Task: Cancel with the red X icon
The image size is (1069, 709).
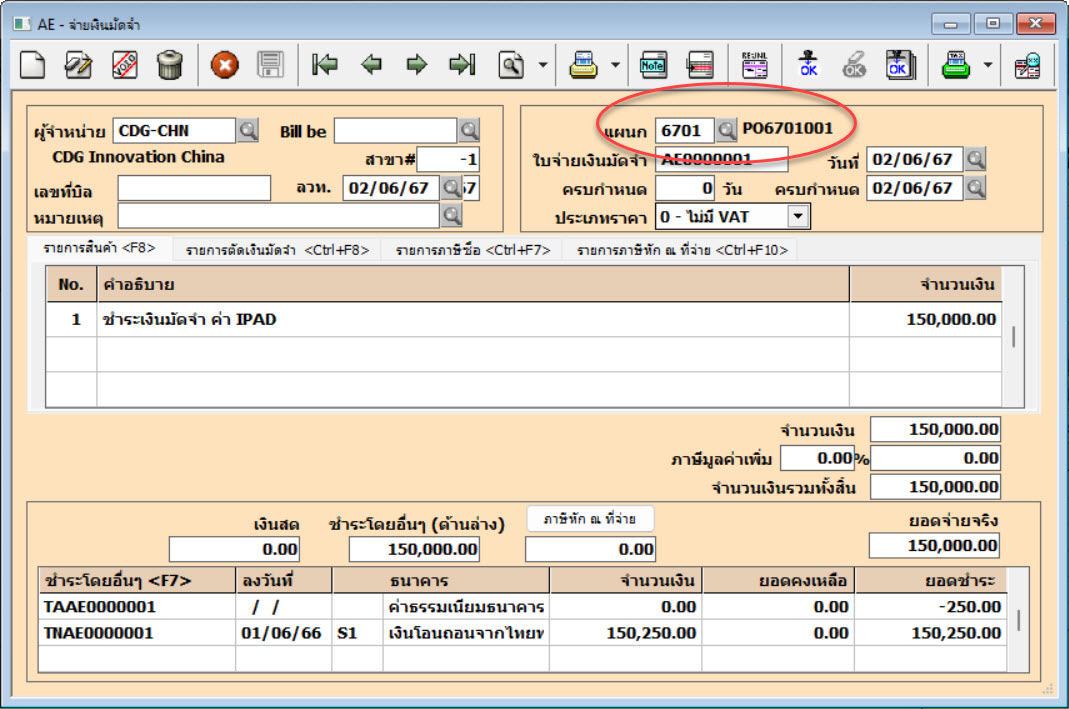Action: 224,65
